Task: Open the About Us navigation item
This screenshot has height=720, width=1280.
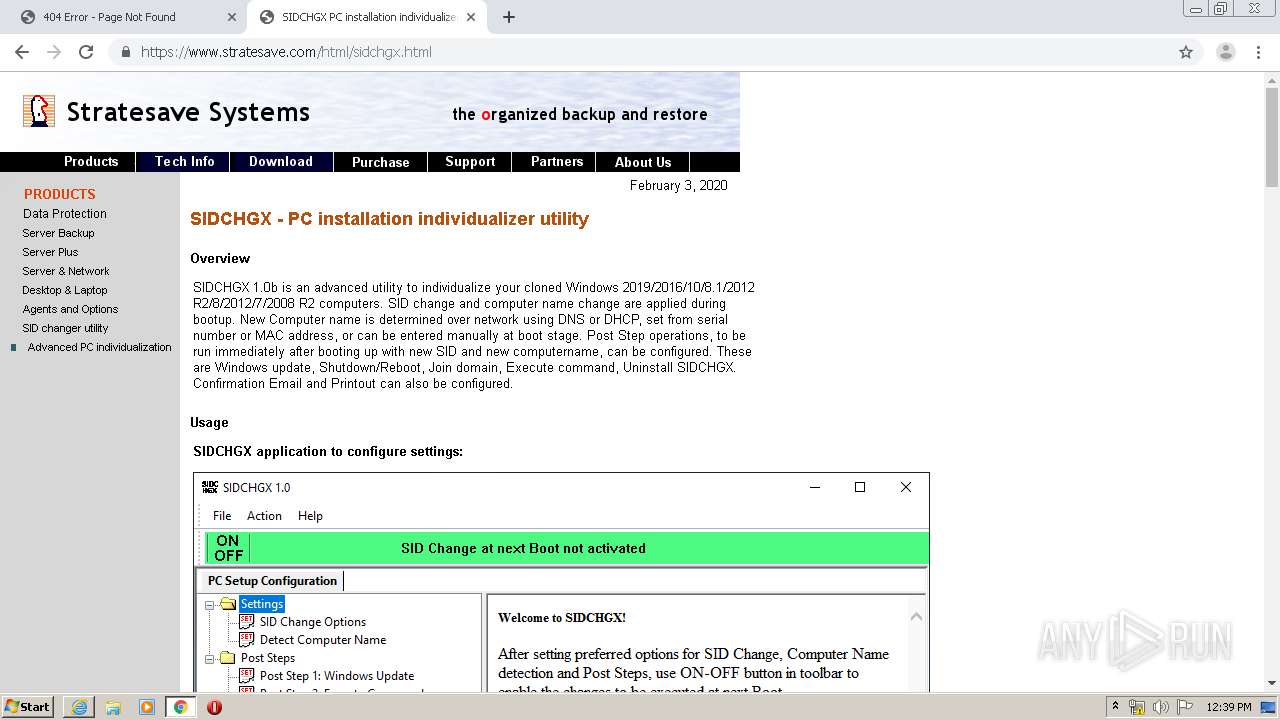Action: (643, 162)
